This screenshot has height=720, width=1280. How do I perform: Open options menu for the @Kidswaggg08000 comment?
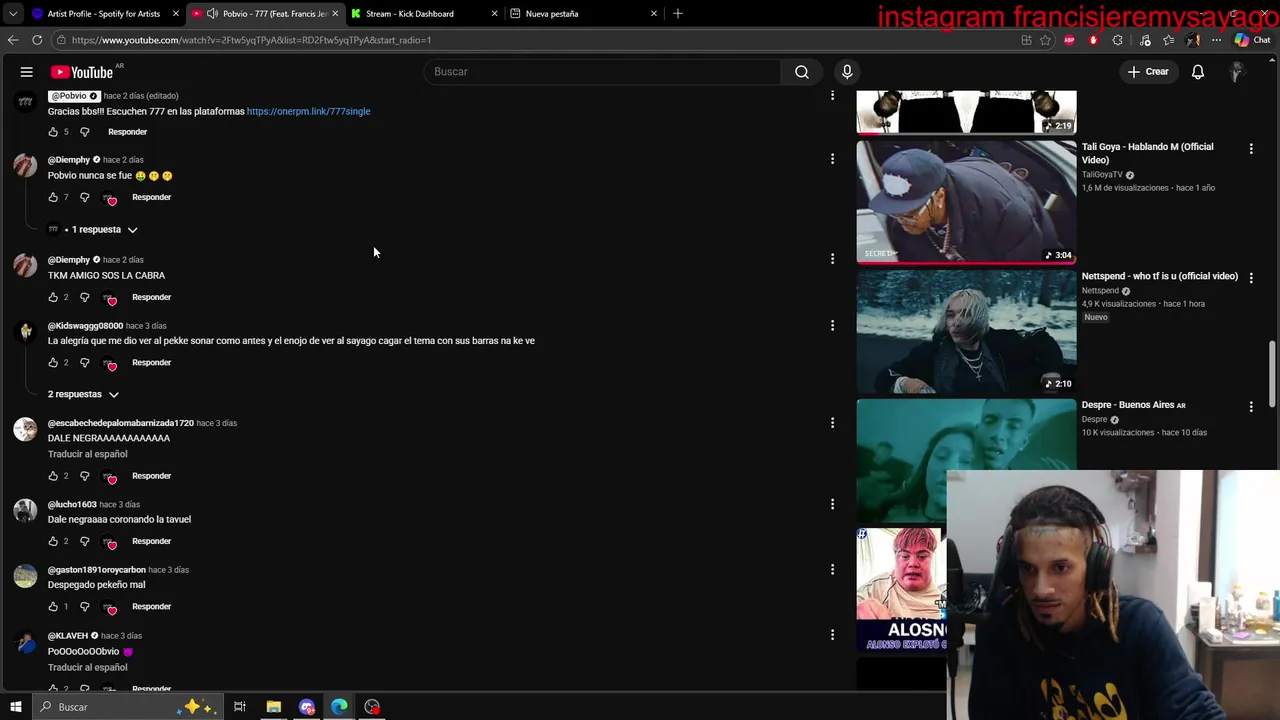click(832, 325)
